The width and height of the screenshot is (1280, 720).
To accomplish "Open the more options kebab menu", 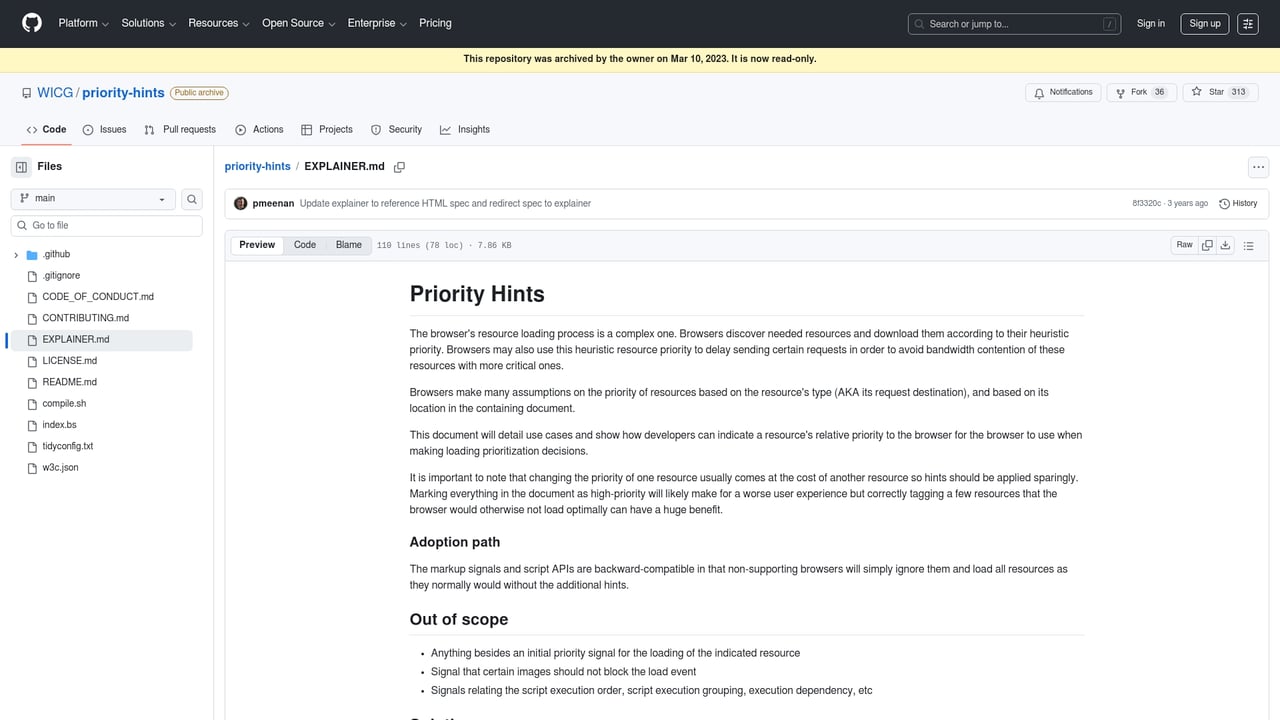I will click(x=1258, y=167).
